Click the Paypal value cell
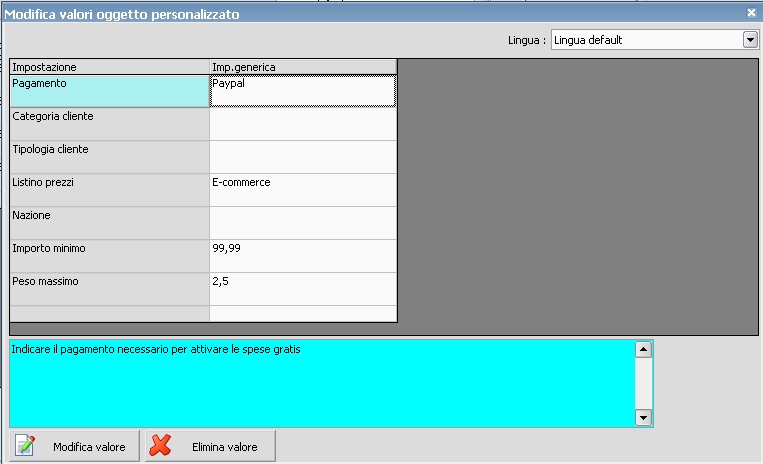This screenshot has height=464, width=763. [303, 91]
